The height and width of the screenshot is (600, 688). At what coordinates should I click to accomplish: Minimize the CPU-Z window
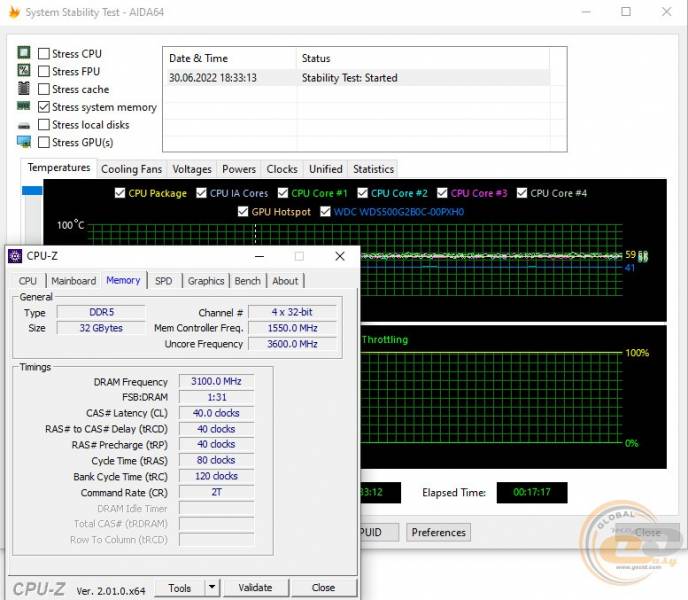click(259, 256)
